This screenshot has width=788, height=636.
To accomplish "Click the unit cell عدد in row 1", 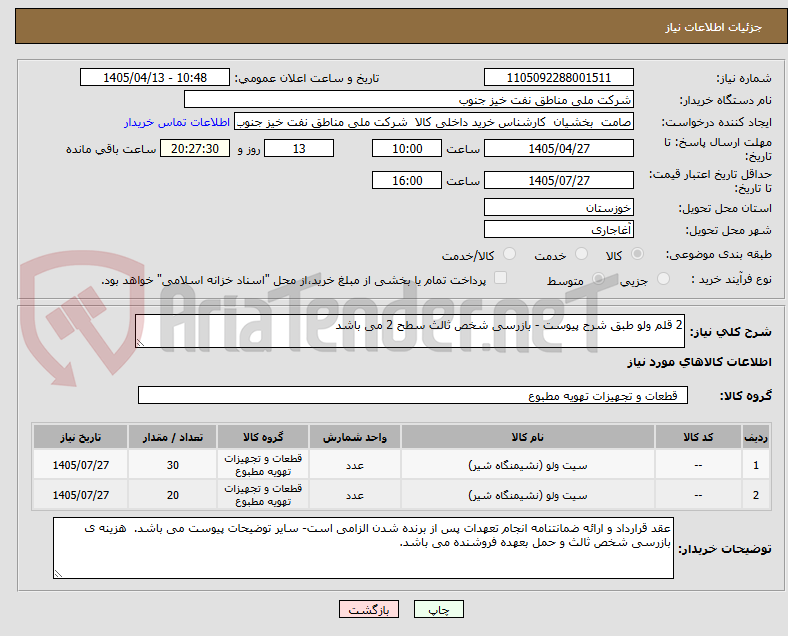I will click(355, 465).
